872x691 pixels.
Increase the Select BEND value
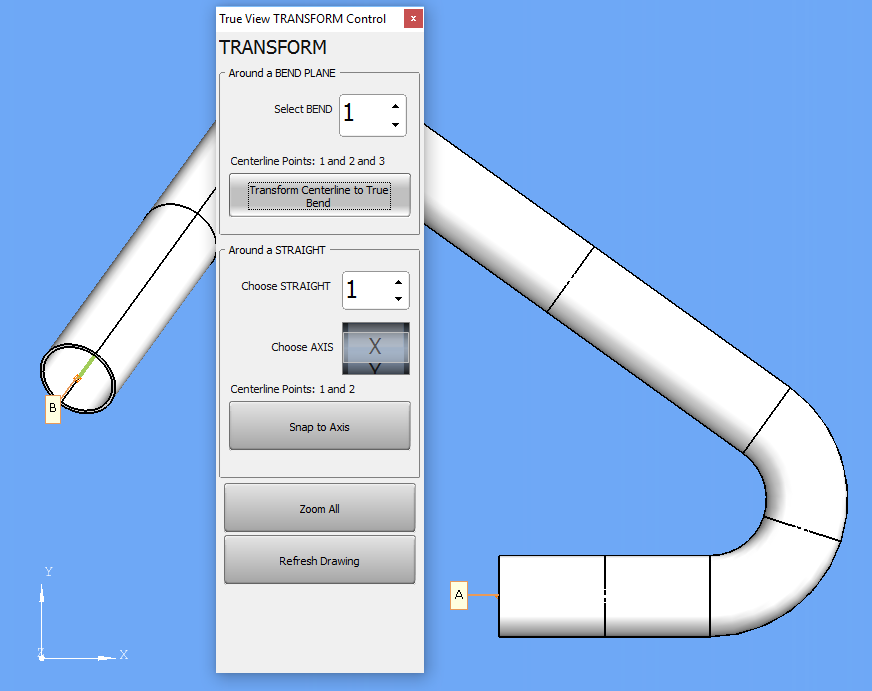coord(396,106)
